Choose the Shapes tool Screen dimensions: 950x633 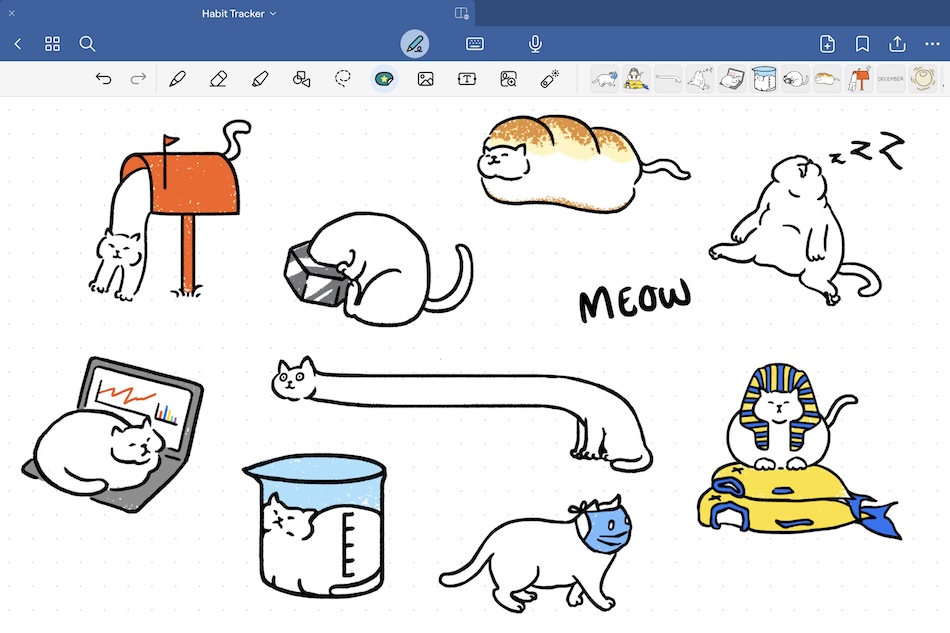[x=301, y=79]
